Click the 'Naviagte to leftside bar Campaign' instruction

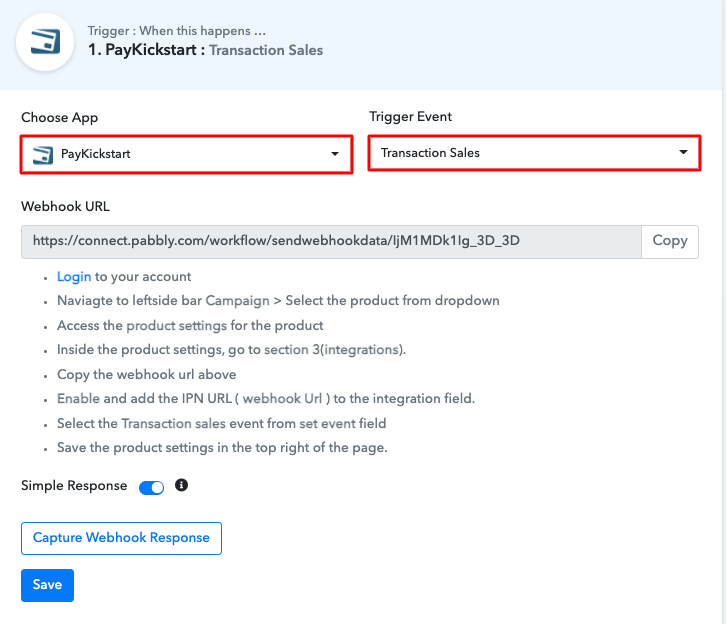[x=278, y=300]
